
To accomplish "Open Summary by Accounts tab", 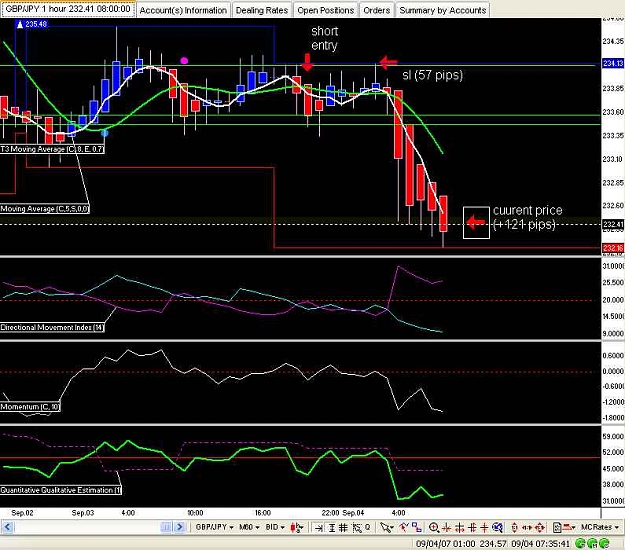I will pos(443,10).
